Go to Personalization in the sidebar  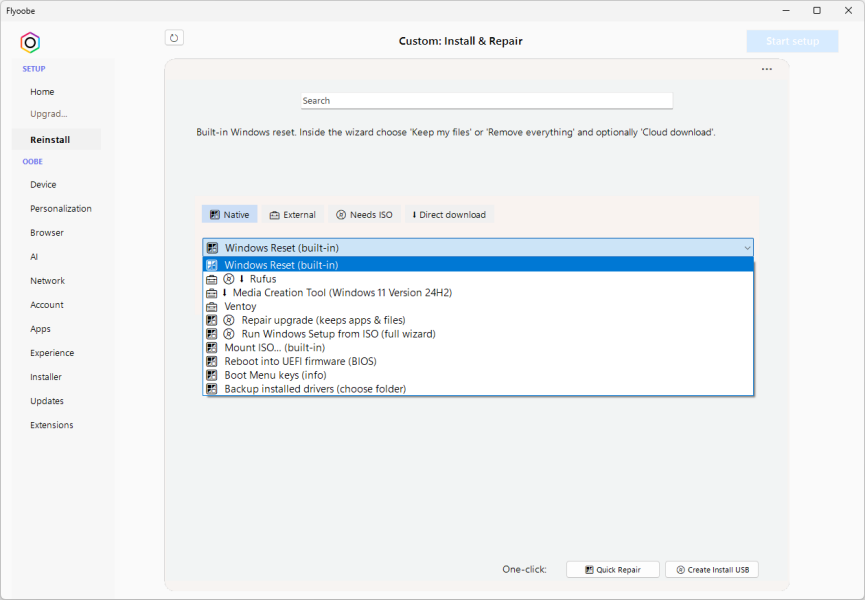[x=60, y=209]
